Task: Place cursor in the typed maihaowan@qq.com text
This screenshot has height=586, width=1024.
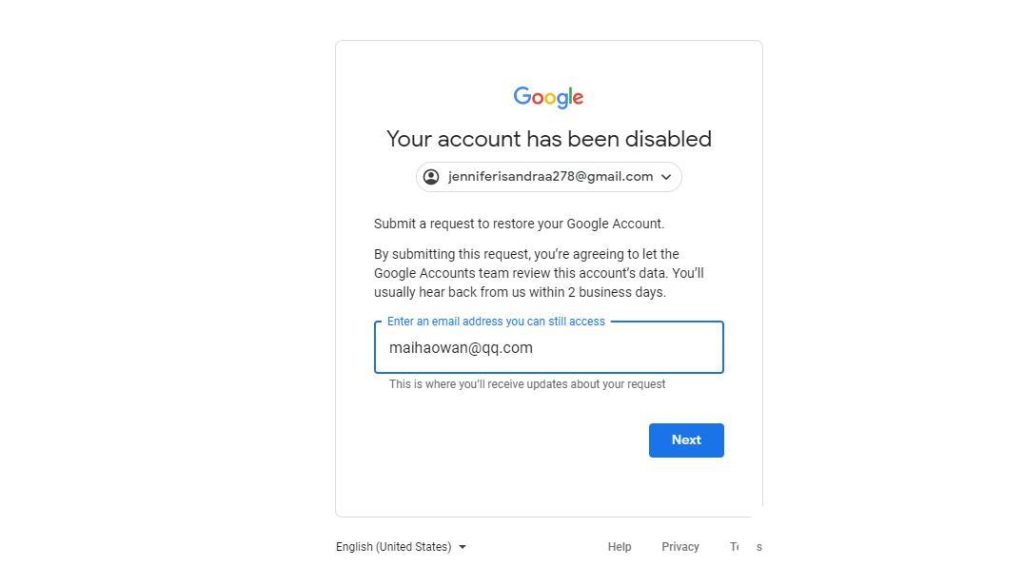Action: (461, 349)
